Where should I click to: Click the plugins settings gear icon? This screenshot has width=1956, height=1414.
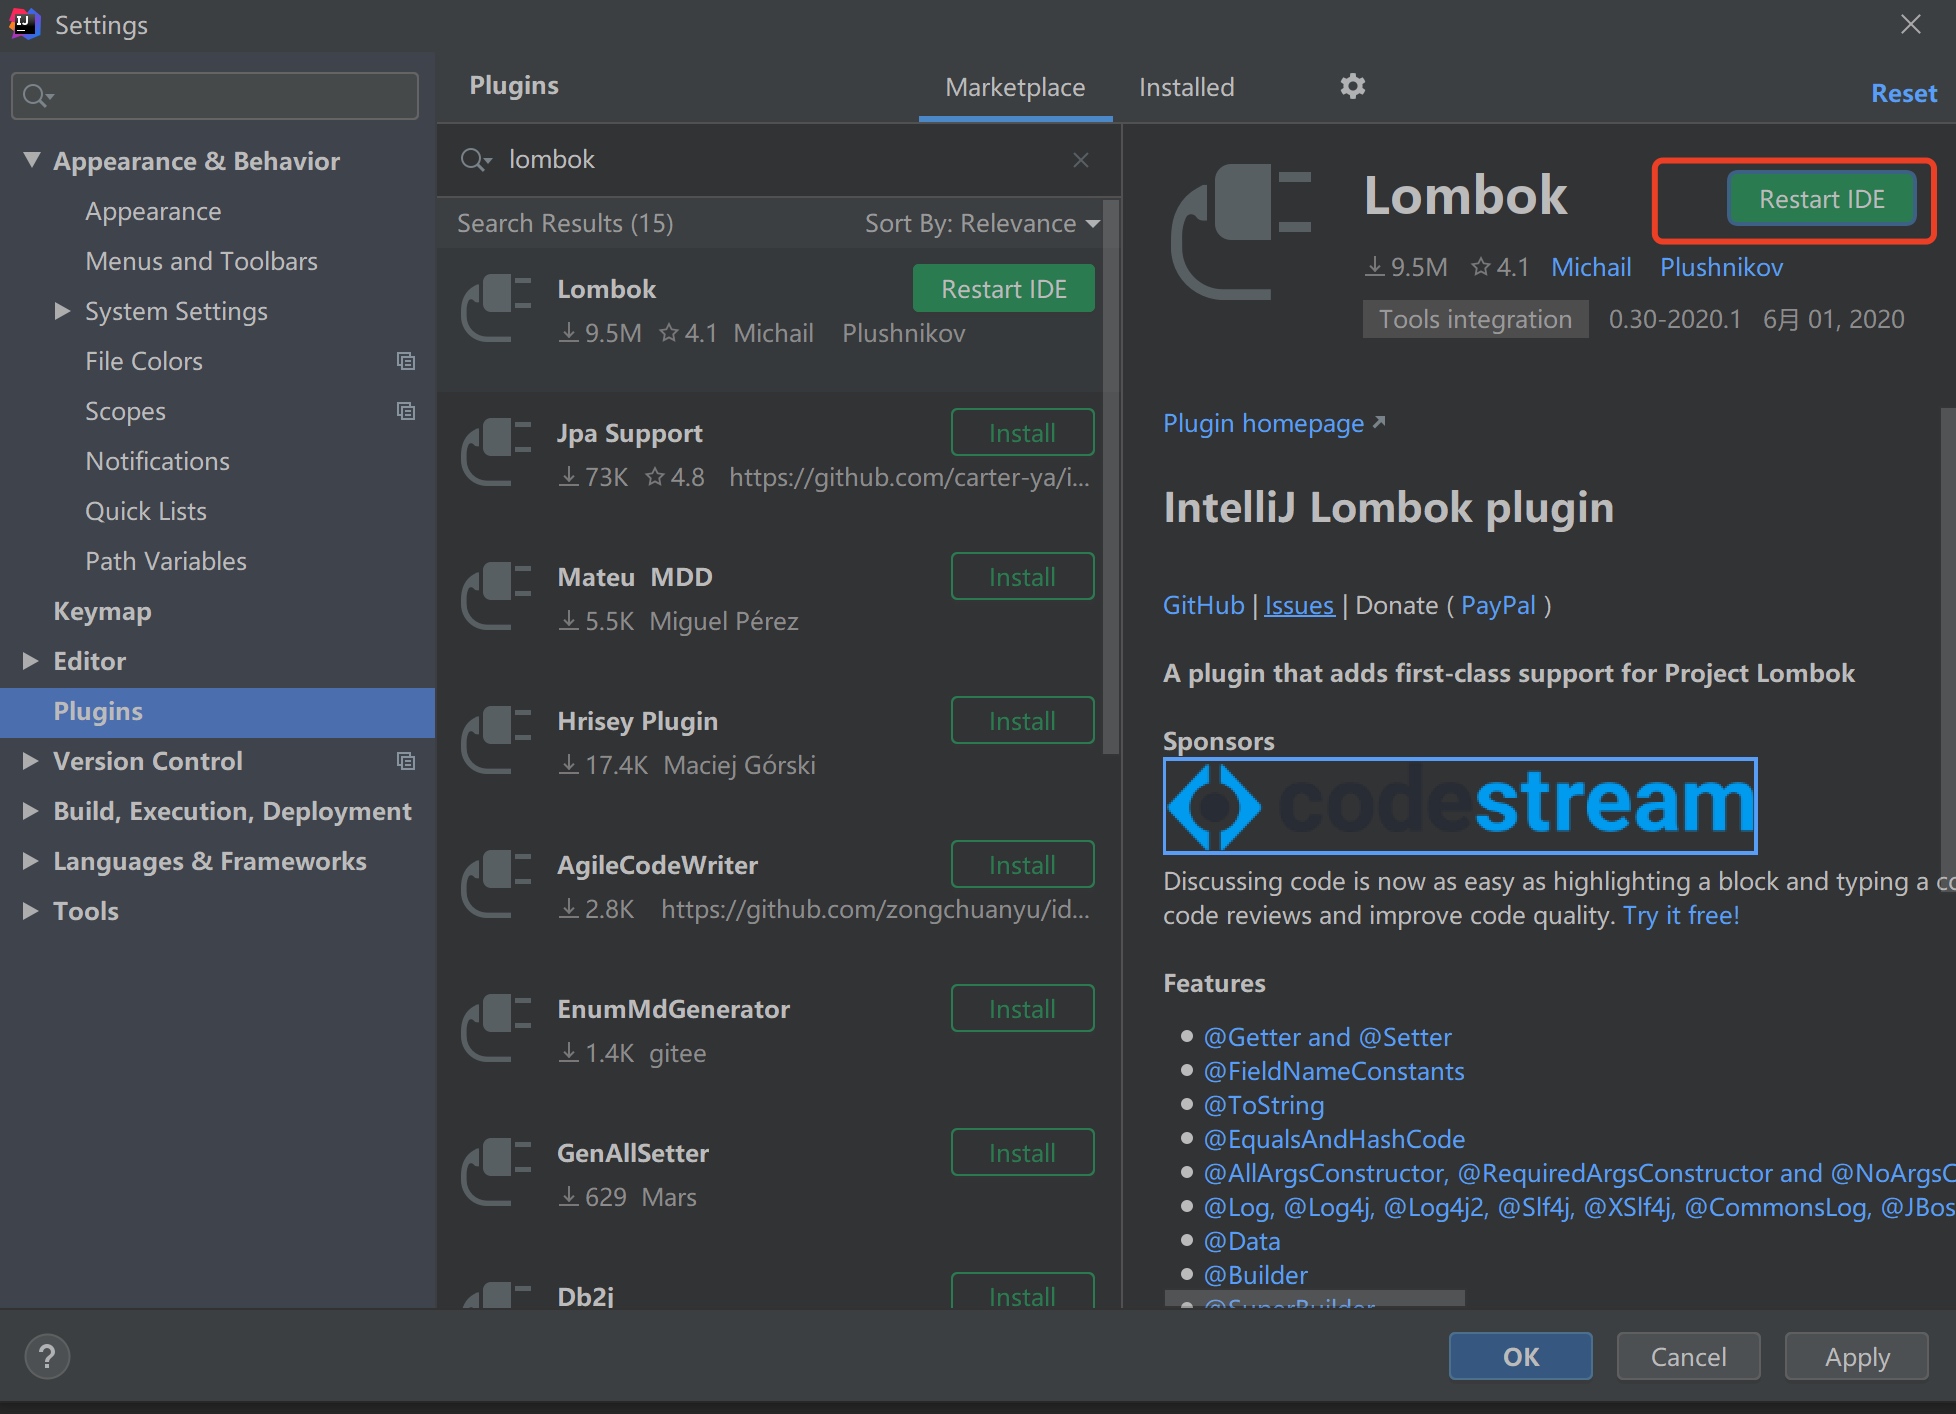point(1353,86)
